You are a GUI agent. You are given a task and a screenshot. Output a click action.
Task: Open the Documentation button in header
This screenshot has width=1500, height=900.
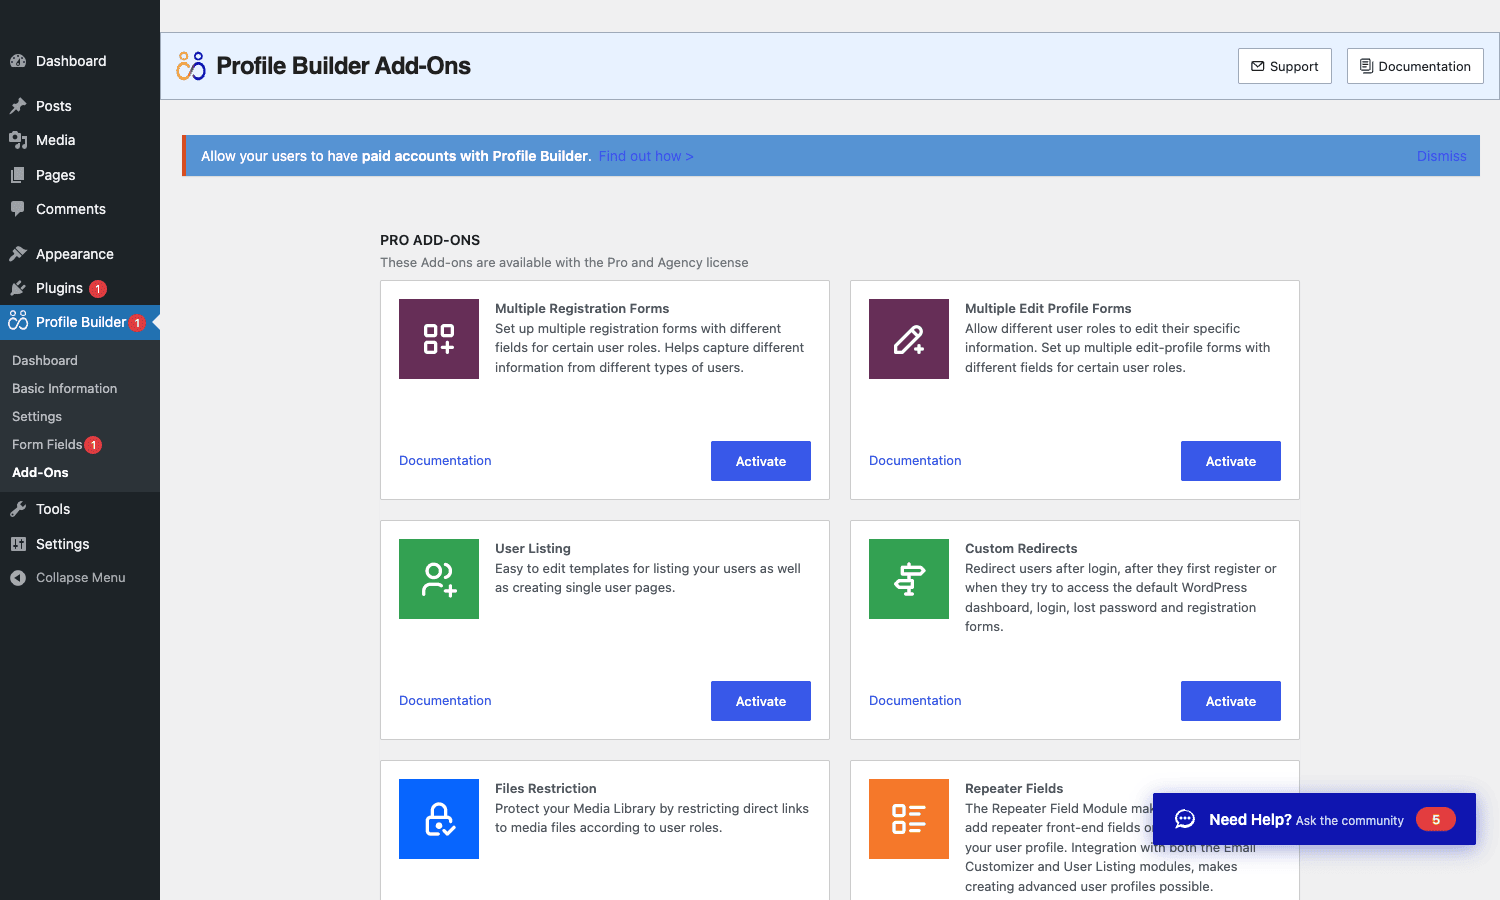point(1415,66)
